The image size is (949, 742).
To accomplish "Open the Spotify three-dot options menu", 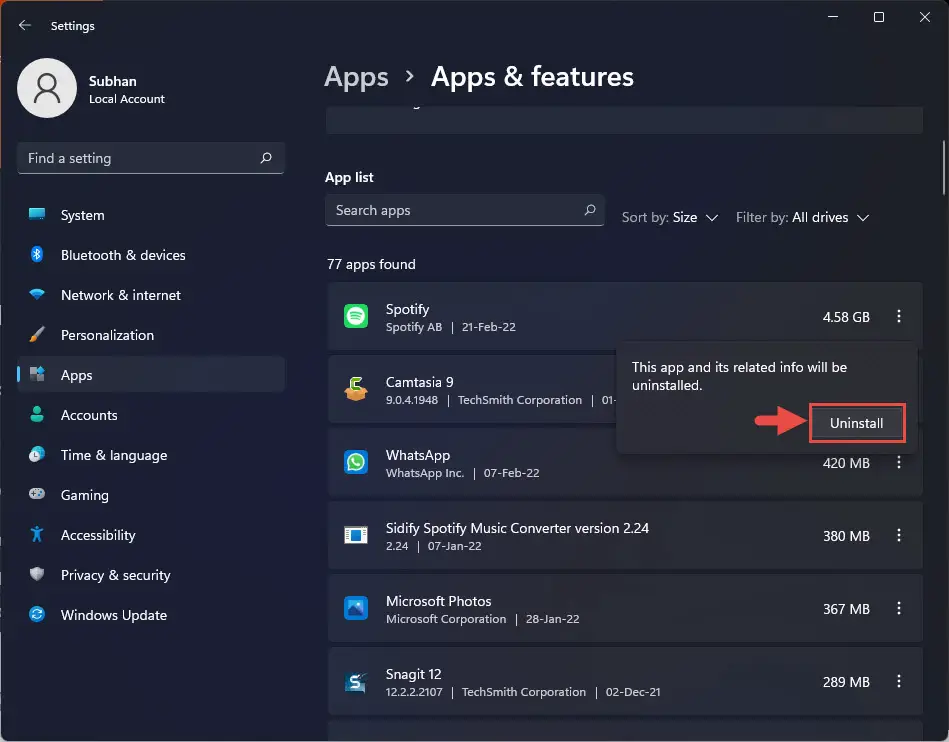I will (x=899, y=317).
